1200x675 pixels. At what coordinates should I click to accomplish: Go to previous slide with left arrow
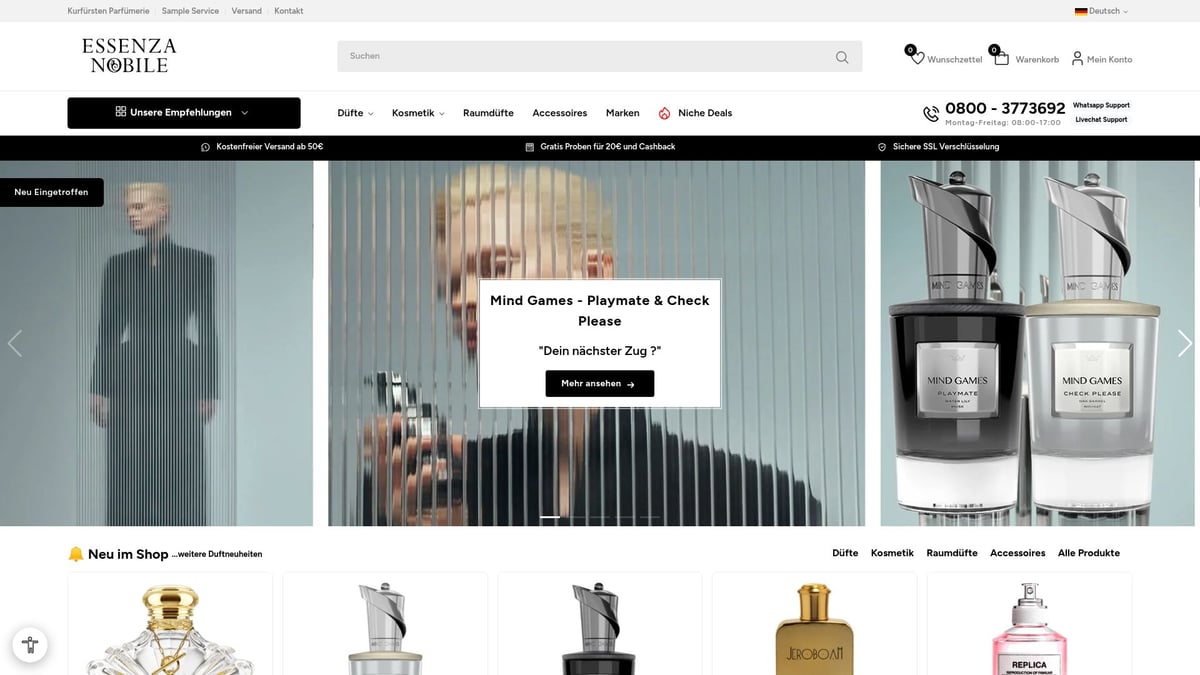click(x=14, y=343)
